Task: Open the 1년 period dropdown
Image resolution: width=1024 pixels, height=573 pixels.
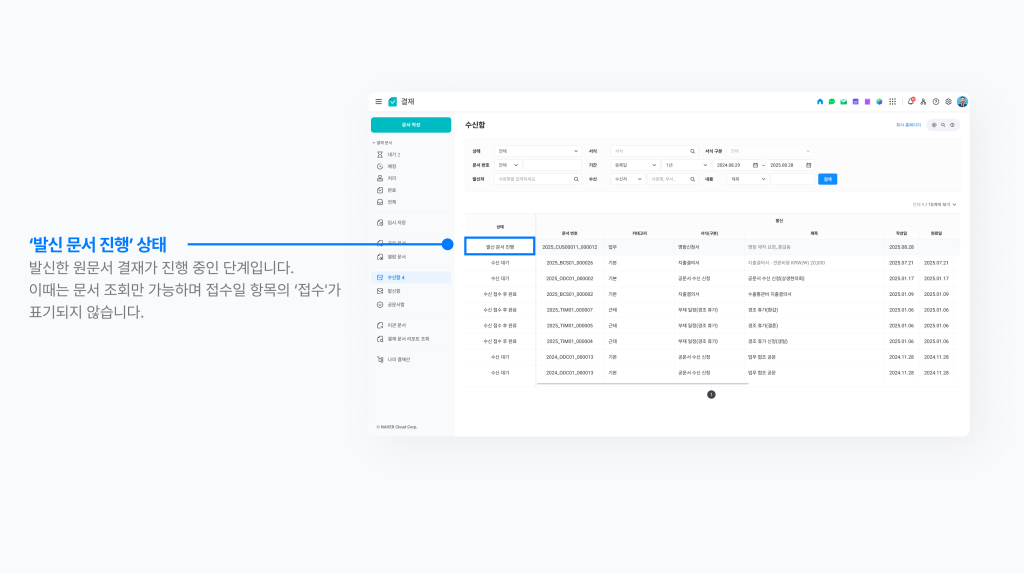Action: pos(686,165)
